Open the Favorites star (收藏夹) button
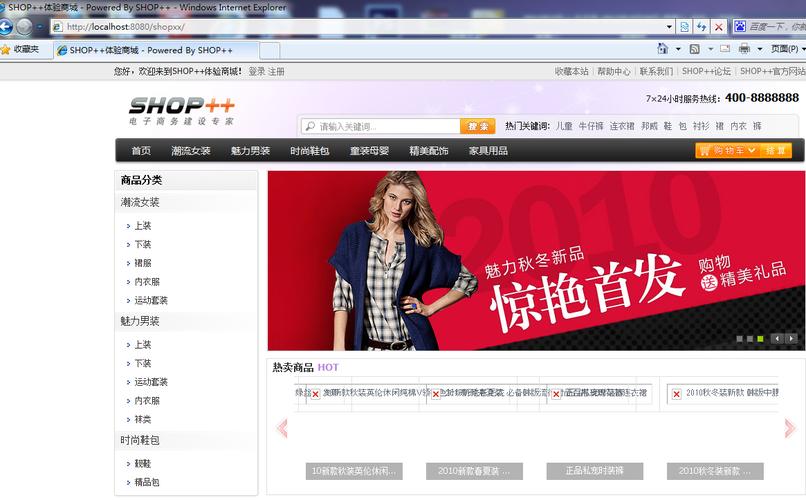The image size is (806, 500). 21,49
